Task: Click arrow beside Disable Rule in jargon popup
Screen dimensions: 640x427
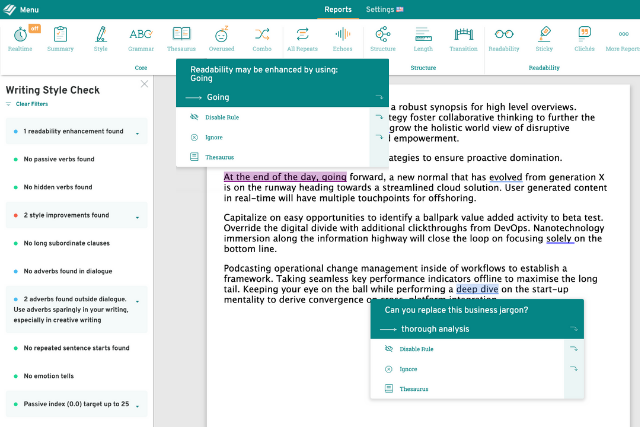Action: pos(574,349)
